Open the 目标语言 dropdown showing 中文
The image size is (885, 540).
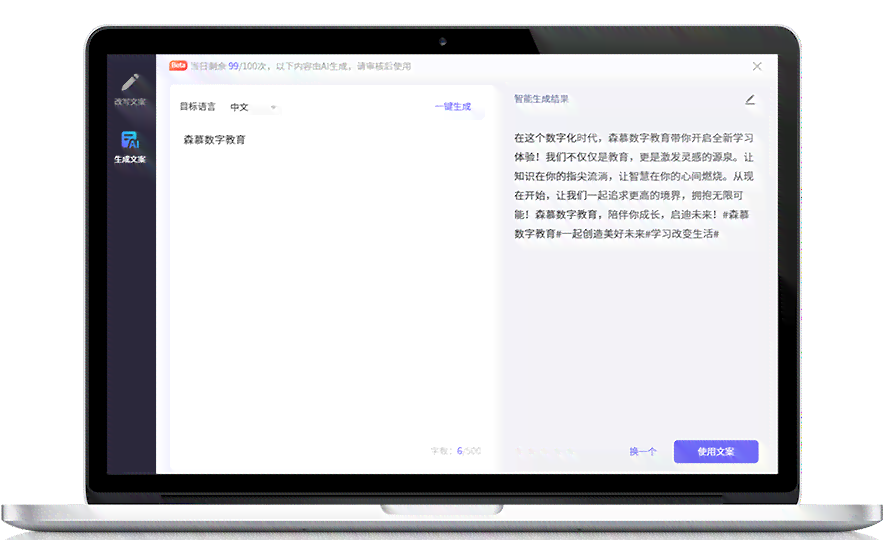[253, 107]
